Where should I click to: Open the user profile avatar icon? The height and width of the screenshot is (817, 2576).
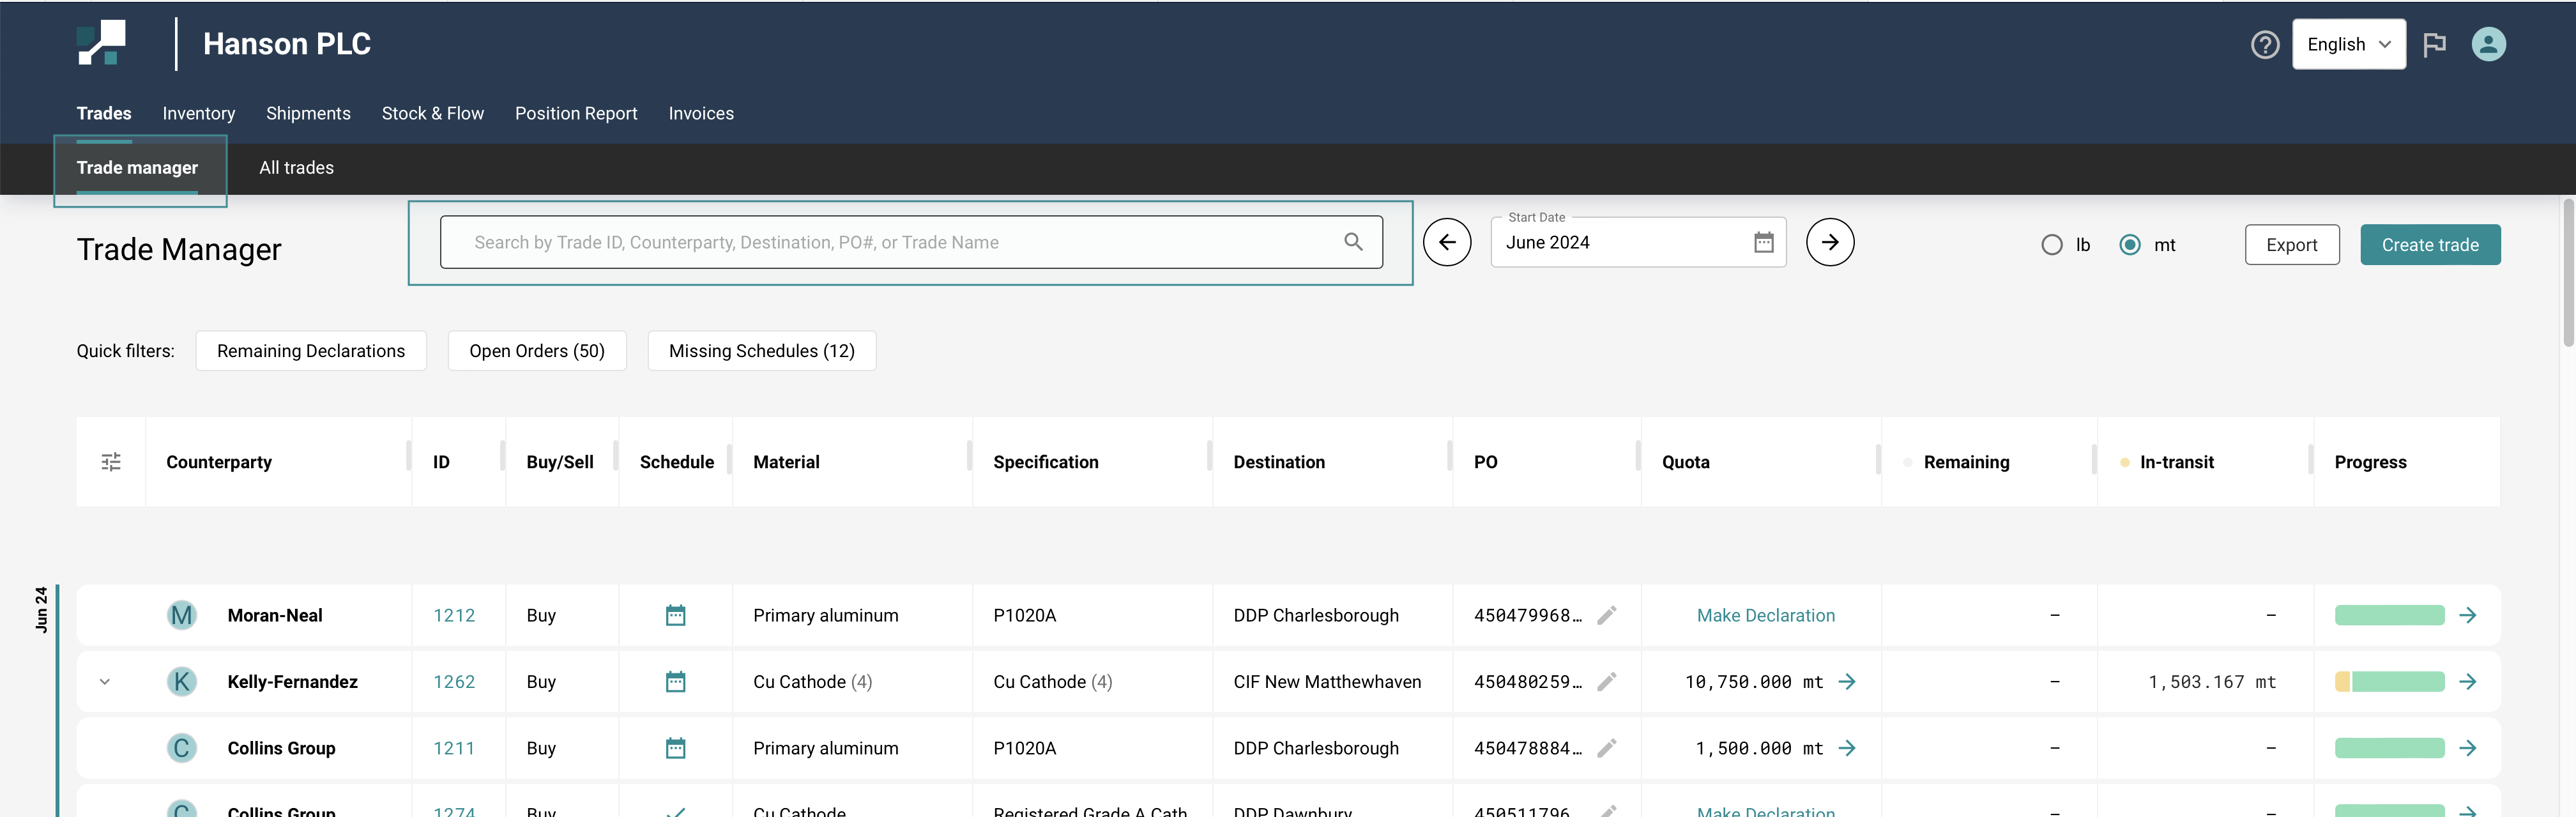pos(2488,45)
